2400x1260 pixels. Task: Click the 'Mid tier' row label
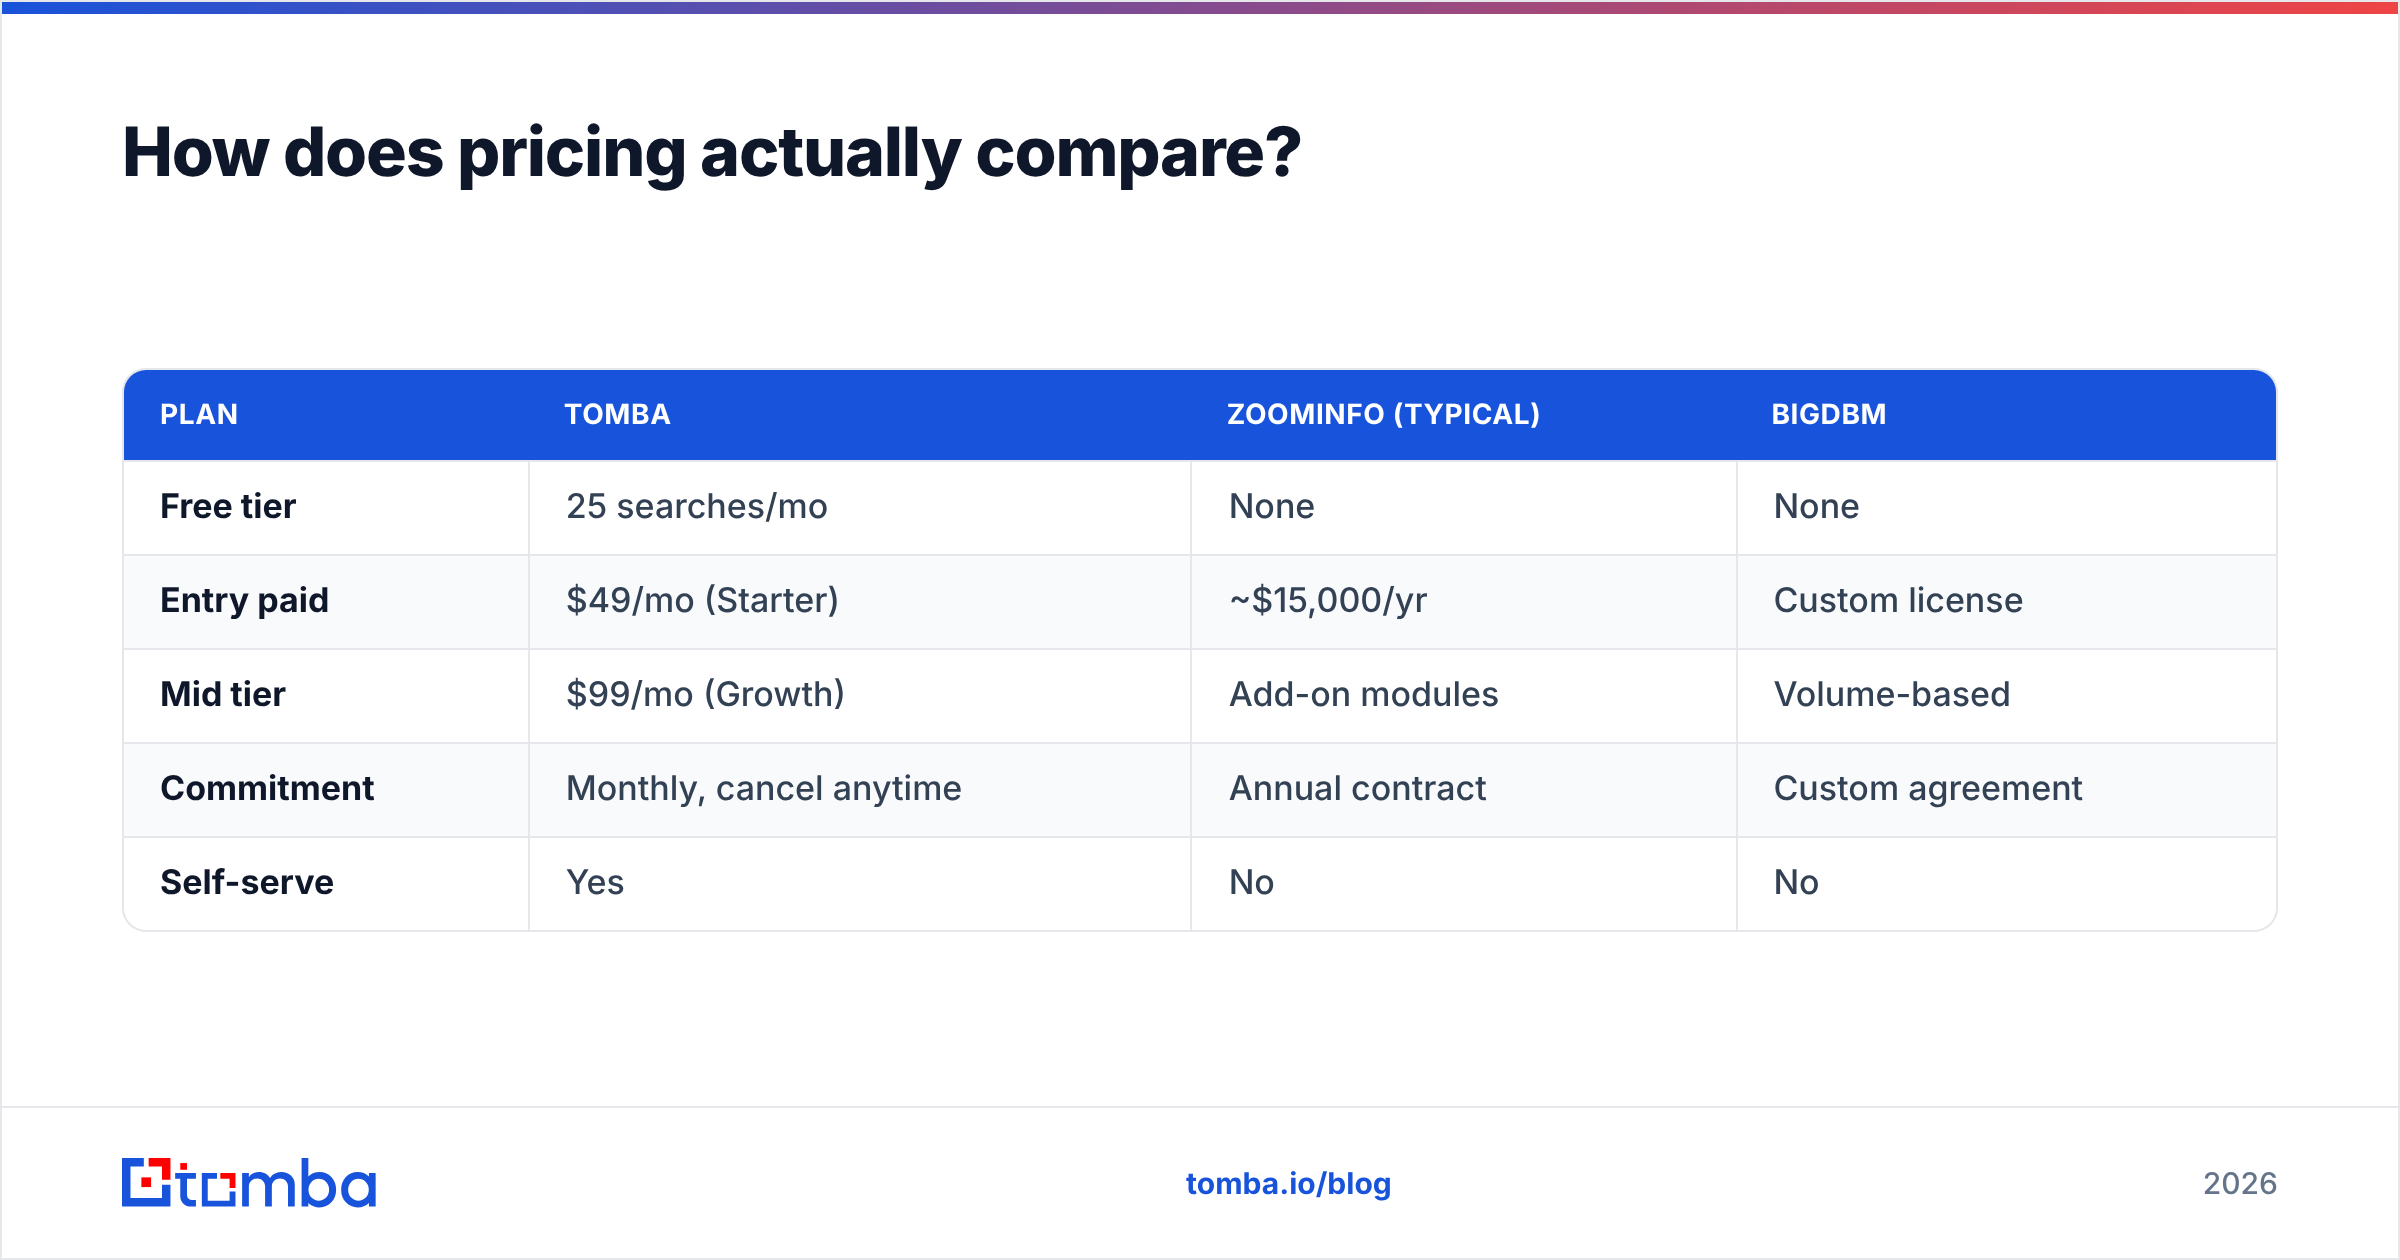(223, 694)
